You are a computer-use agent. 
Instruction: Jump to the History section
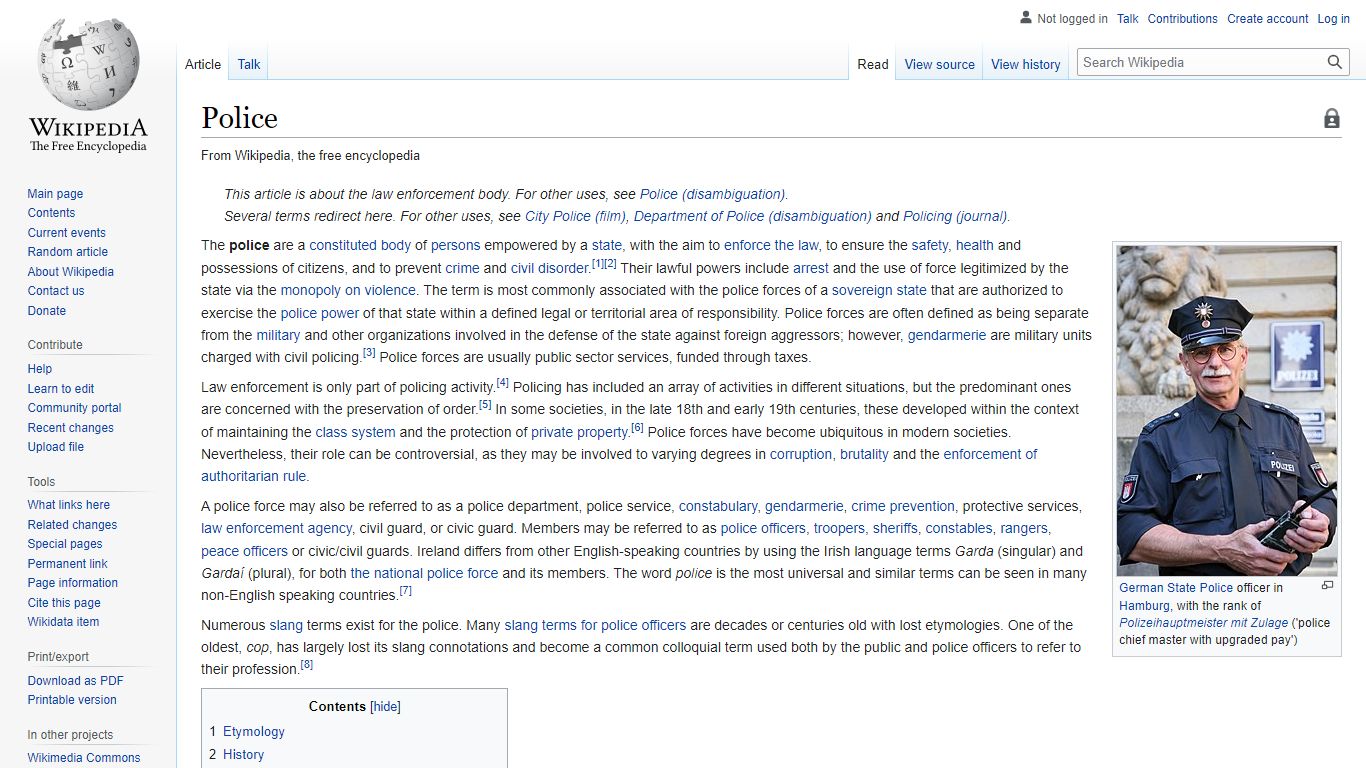244,755
